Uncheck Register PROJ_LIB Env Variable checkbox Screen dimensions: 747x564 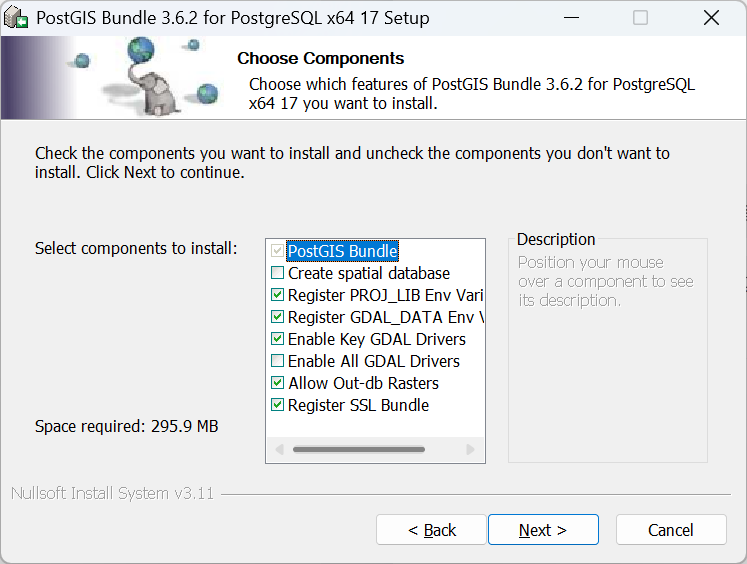click(277, 295)
